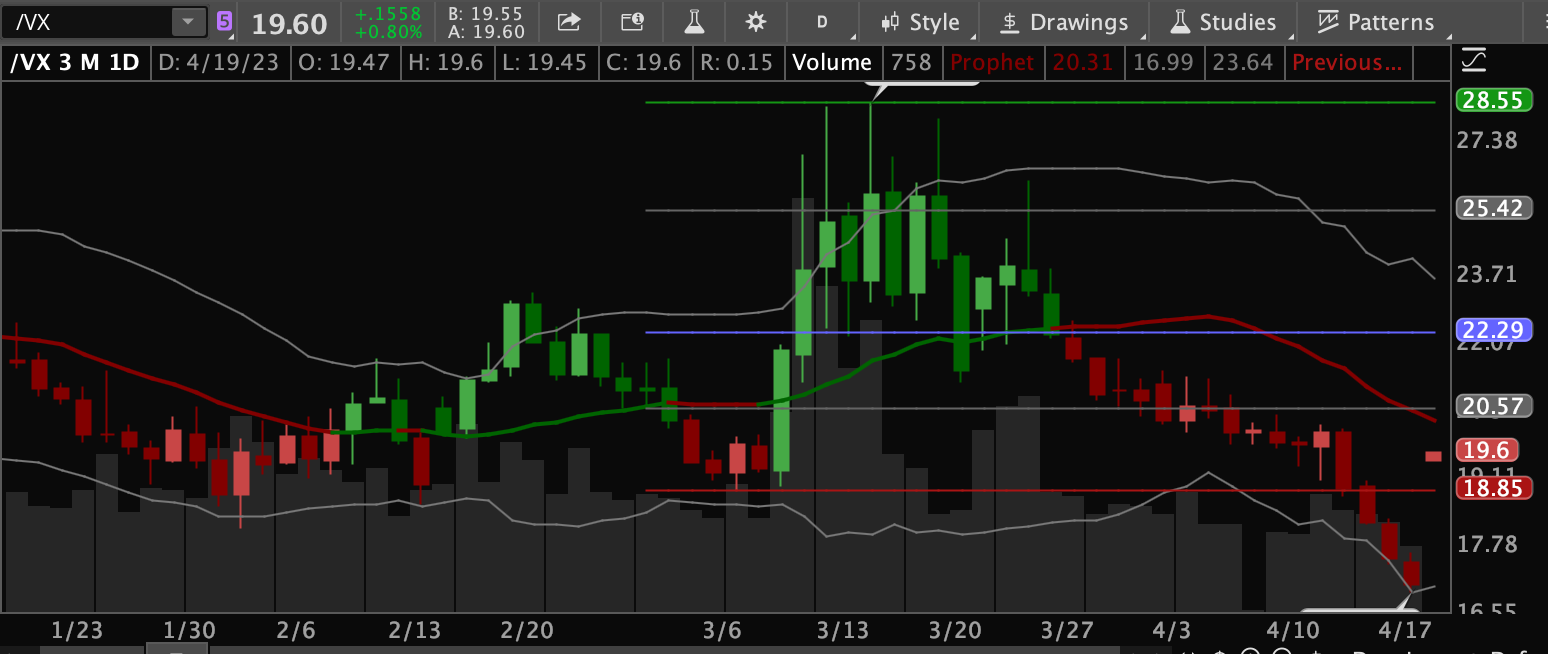The height and width of the screenshot is (654, 1548).
Task: Click the 3/6 date axis label
Action: click(722, 632)
